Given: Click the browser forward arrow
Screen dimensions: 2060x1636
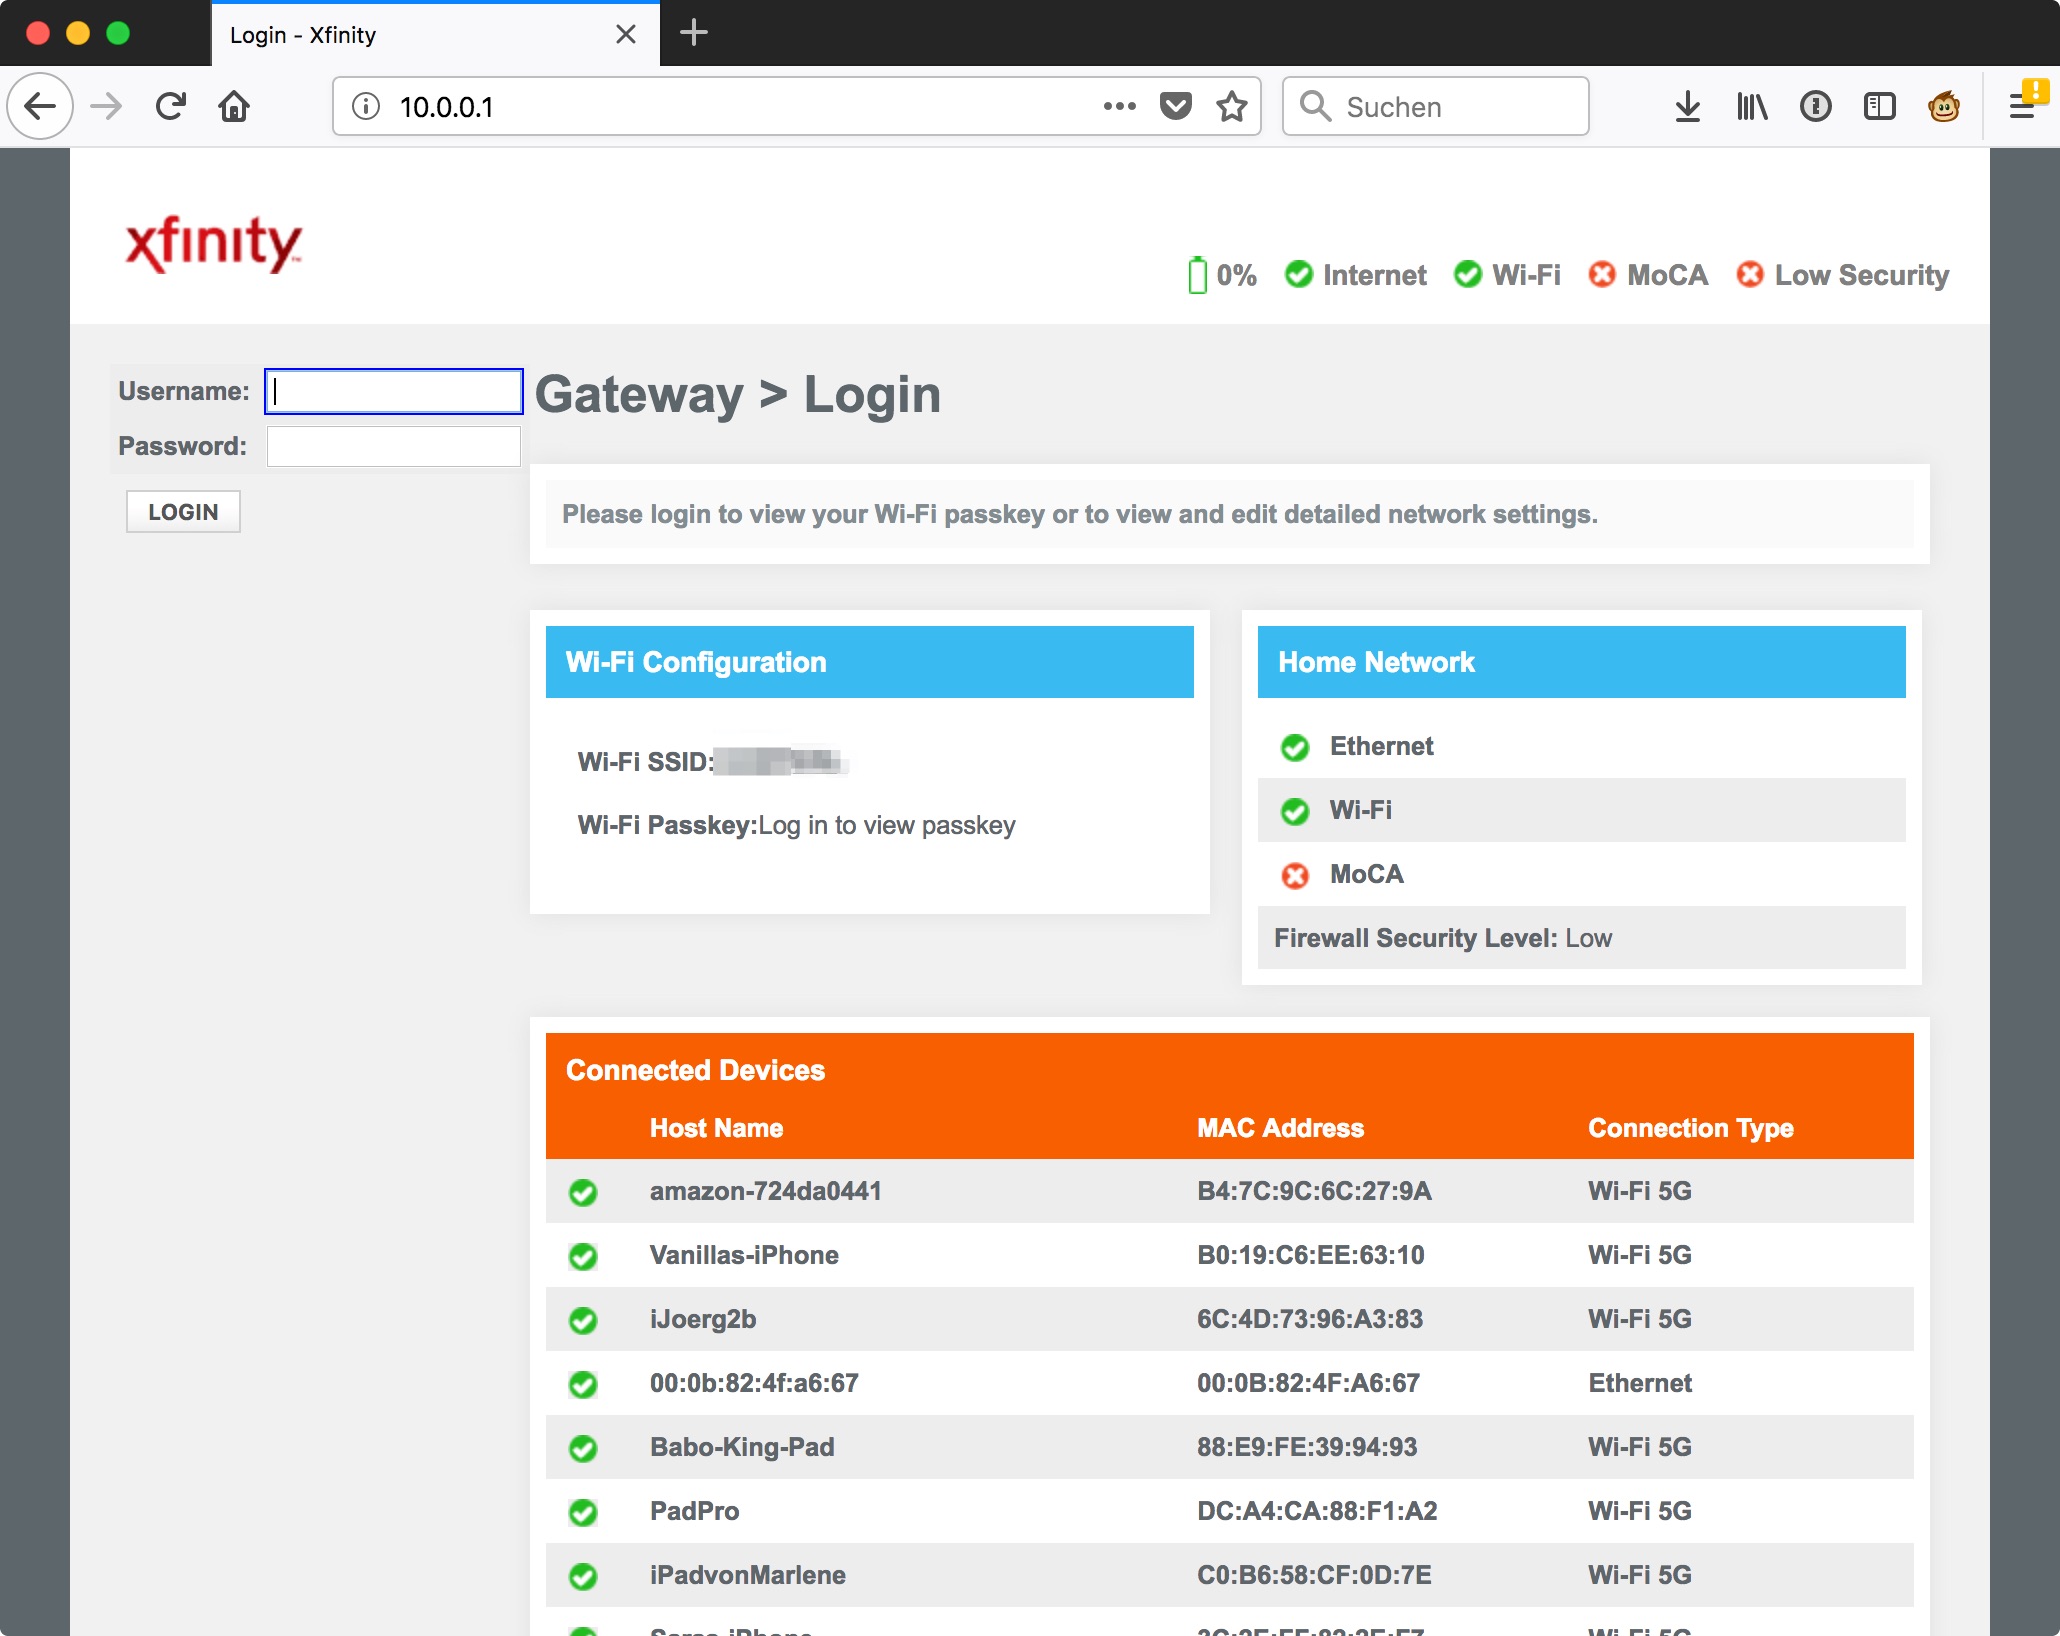Looking at the screenshot, I should (106, 106).
